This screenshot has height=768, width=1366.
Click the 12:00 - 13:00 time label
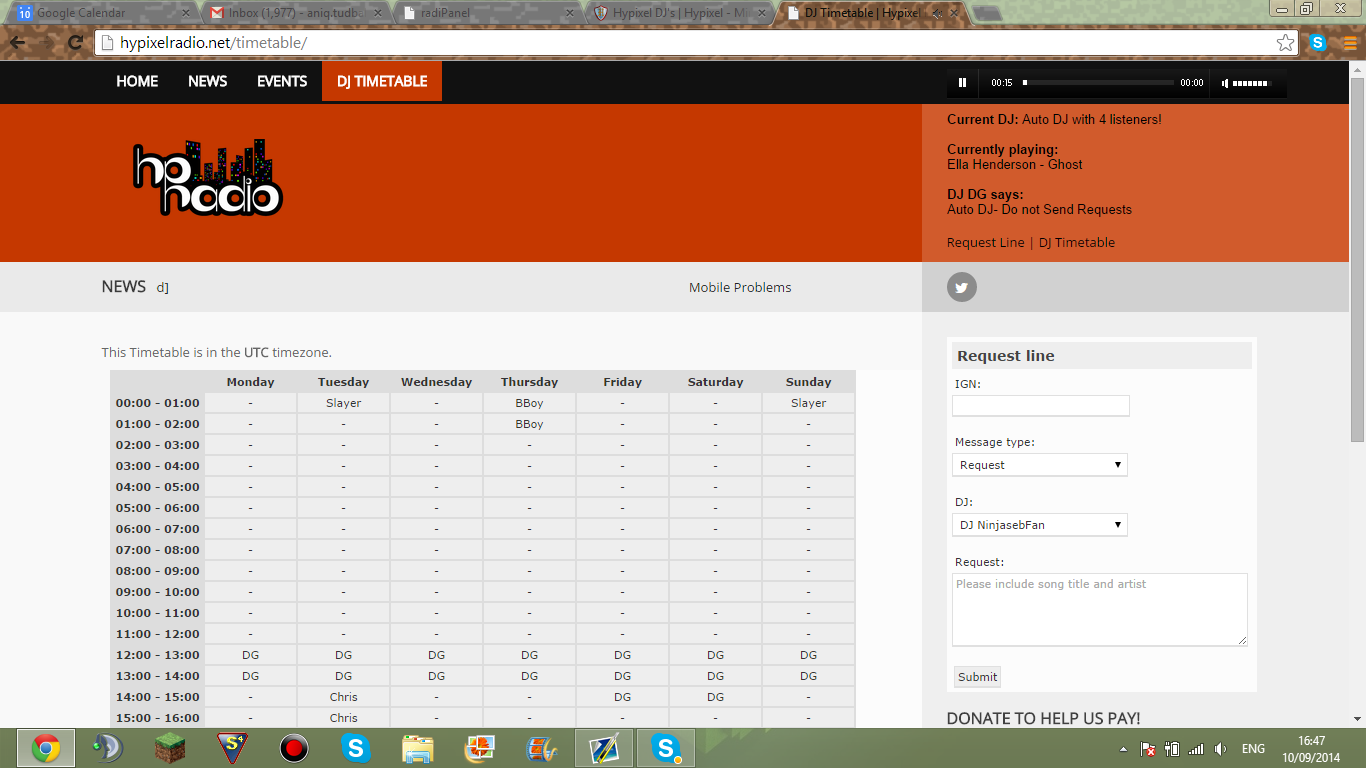[x=157, y=655]
